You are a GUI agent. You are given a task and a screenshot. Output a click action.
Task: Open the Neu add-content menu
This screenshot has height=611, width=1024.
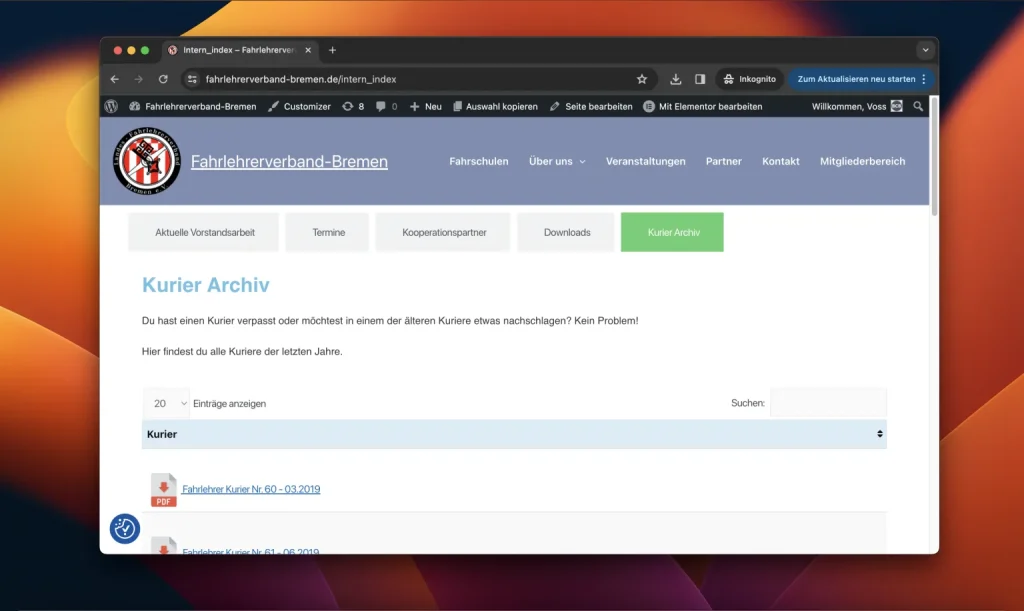[x=426, y=106]
